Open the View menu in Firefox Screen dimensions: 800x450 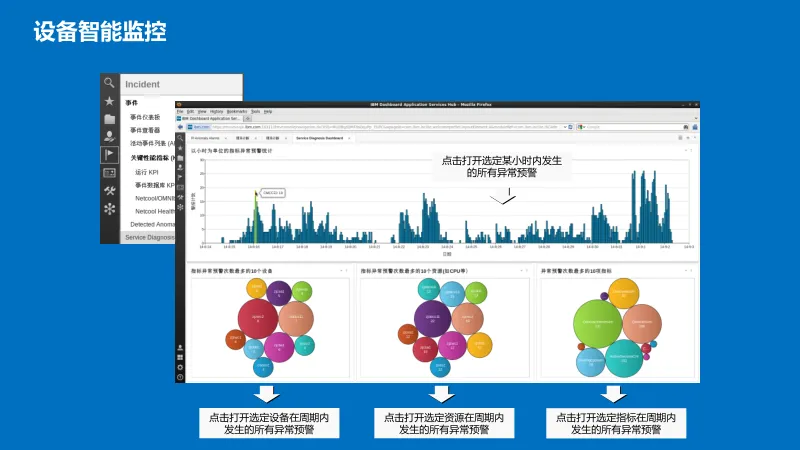202,111
